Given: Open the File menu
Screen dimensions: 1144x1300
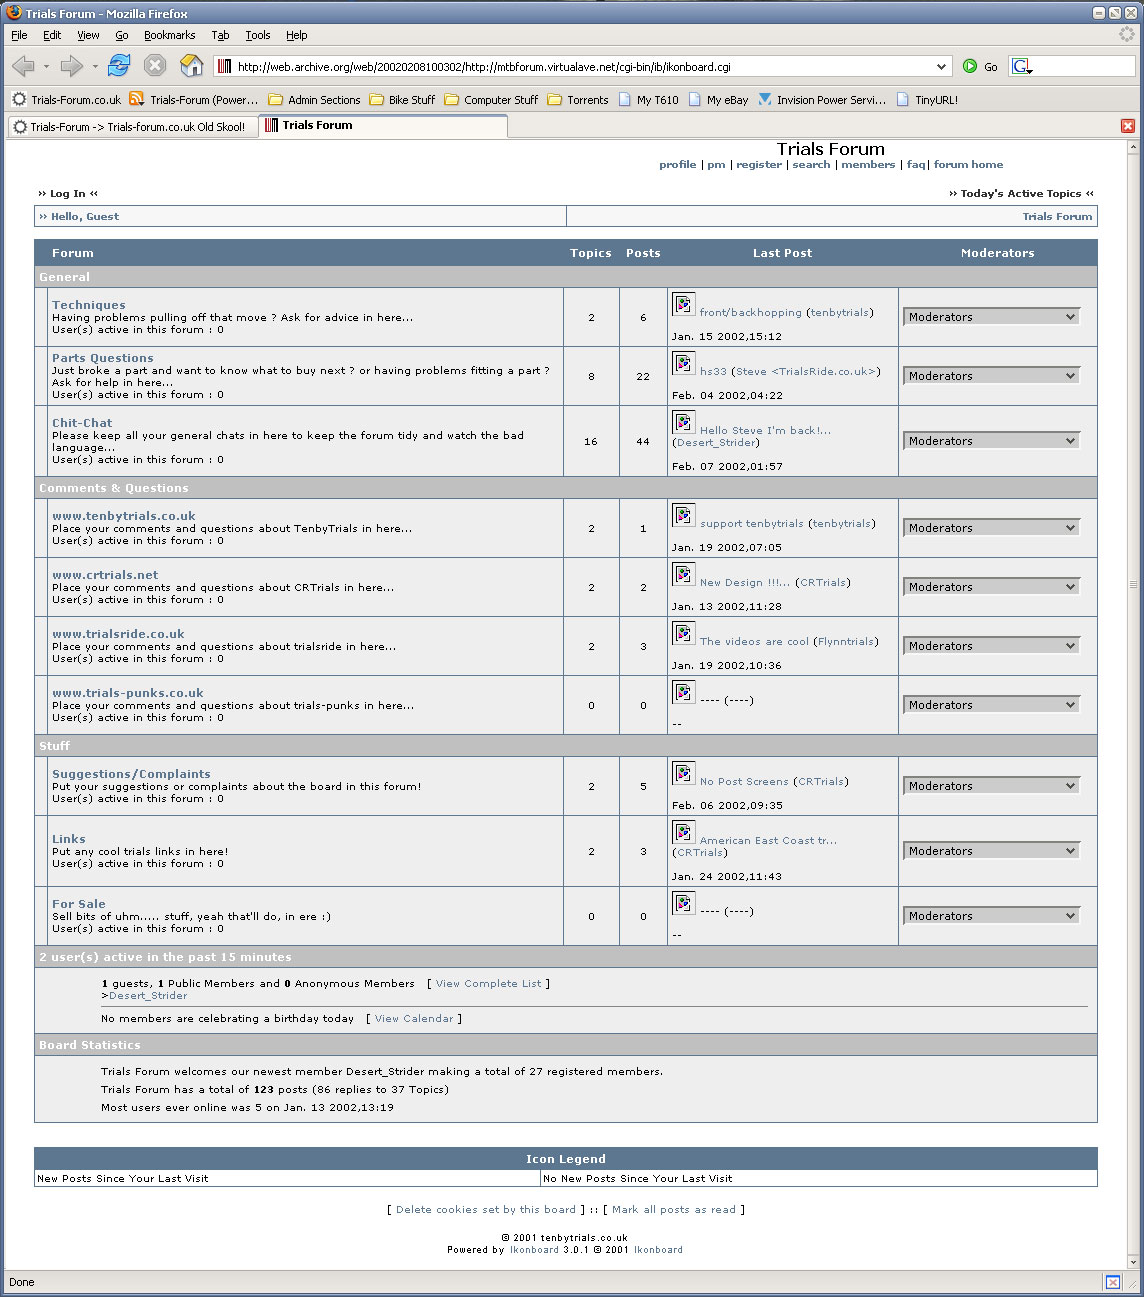Looking at the screenshot, I should (x=19, y=35).
